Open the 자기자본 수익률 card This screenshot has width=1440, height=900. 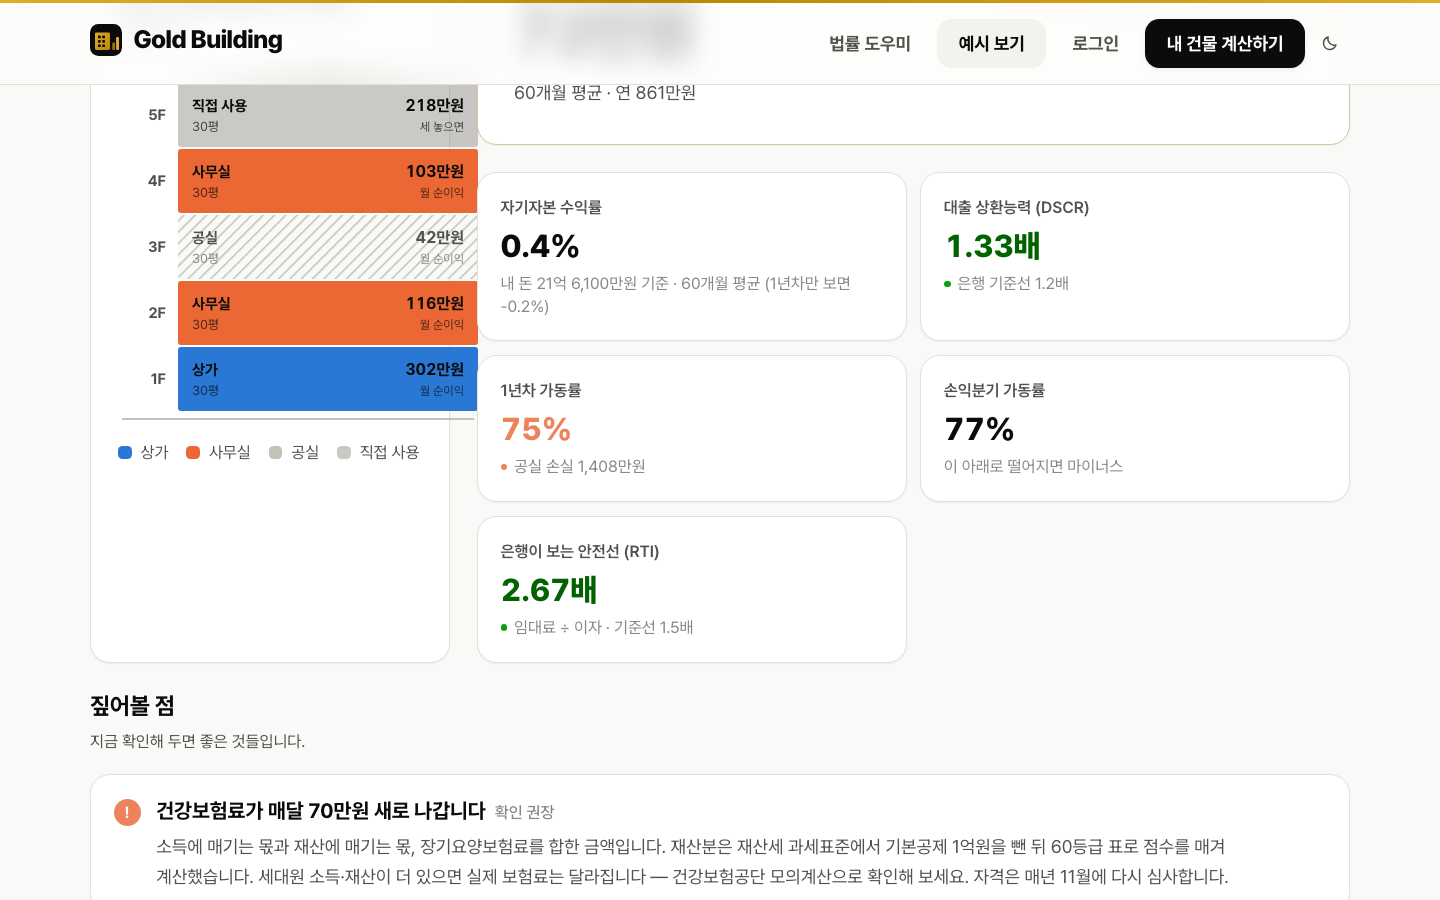[692, 257]
